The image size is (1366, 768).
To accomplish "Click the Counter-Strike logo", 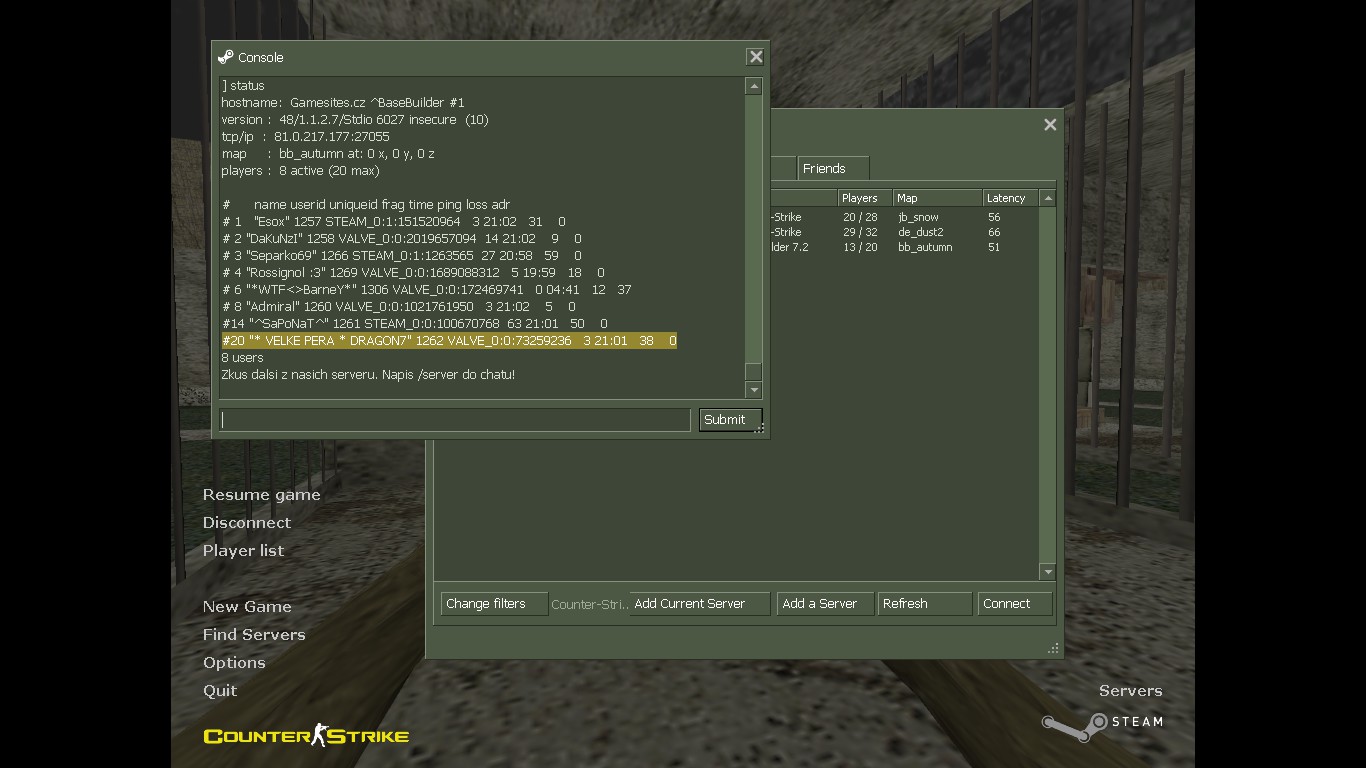I will click(306, 736).
